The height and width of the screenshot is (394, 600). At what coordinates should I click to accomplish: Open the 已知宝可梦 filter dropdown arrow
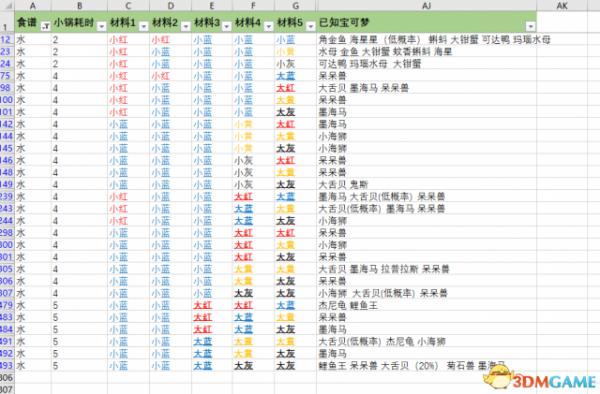coord(531,26)
